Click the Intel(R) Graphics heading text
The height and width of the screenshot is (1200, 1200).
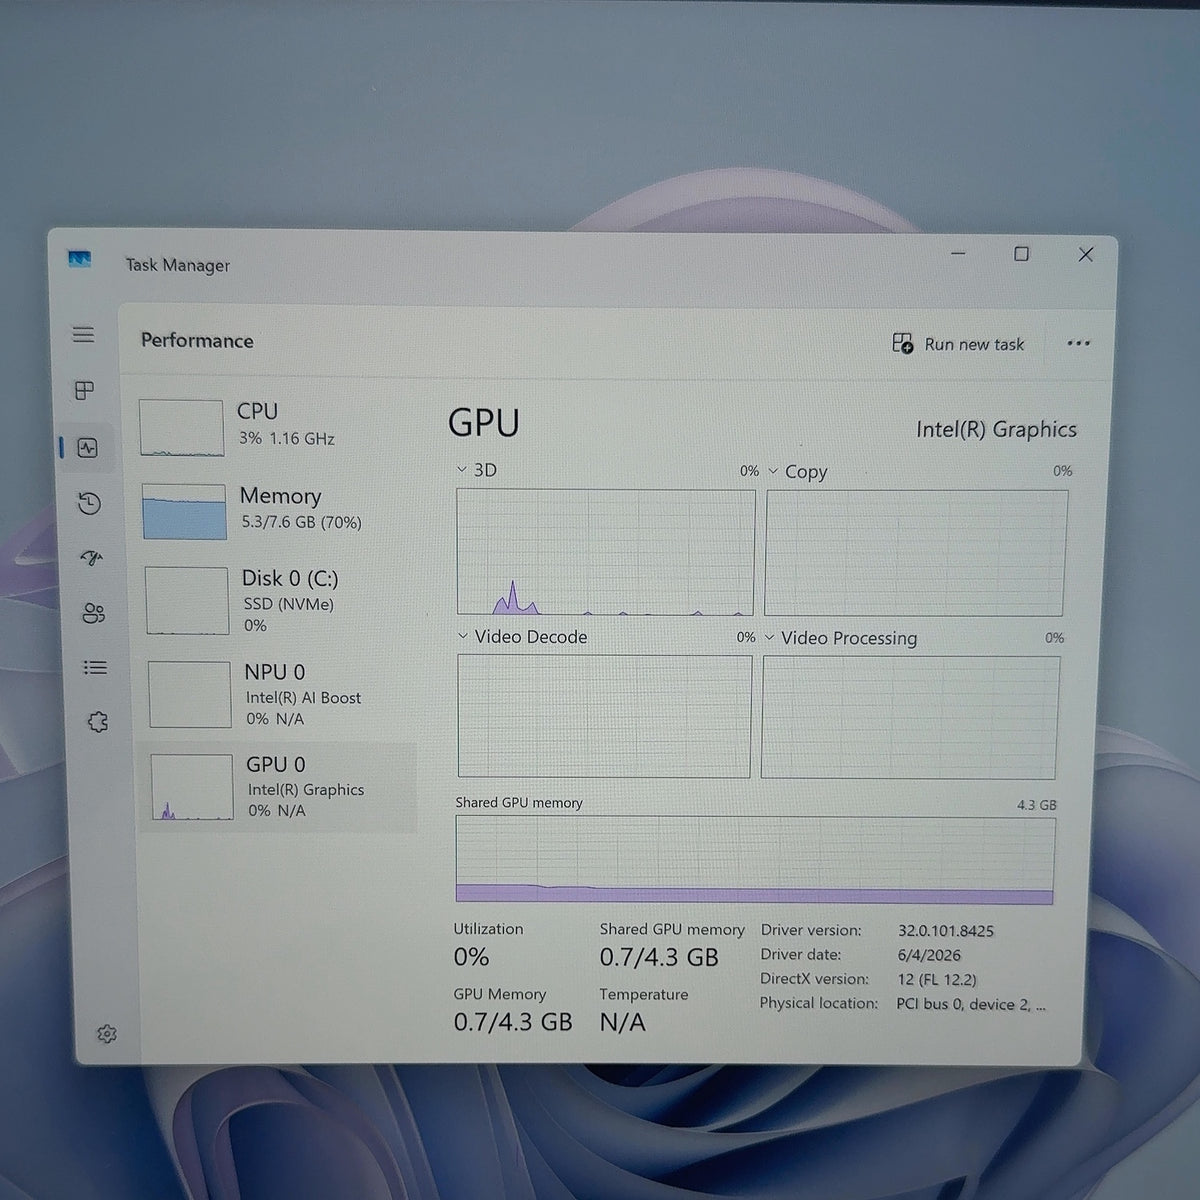[x=996, y=429]
